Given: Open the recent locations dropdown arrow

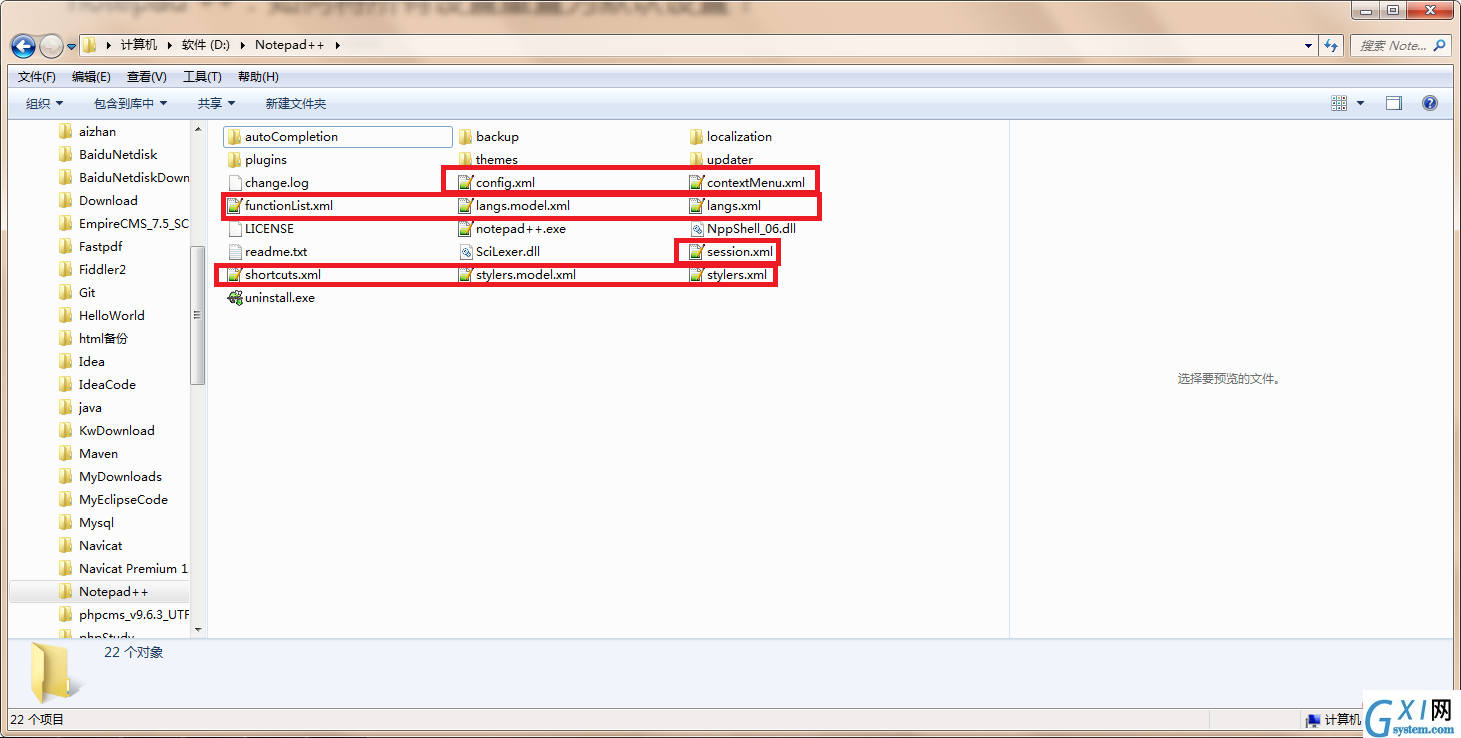Looking at the screenshot, I should (72, 46).
